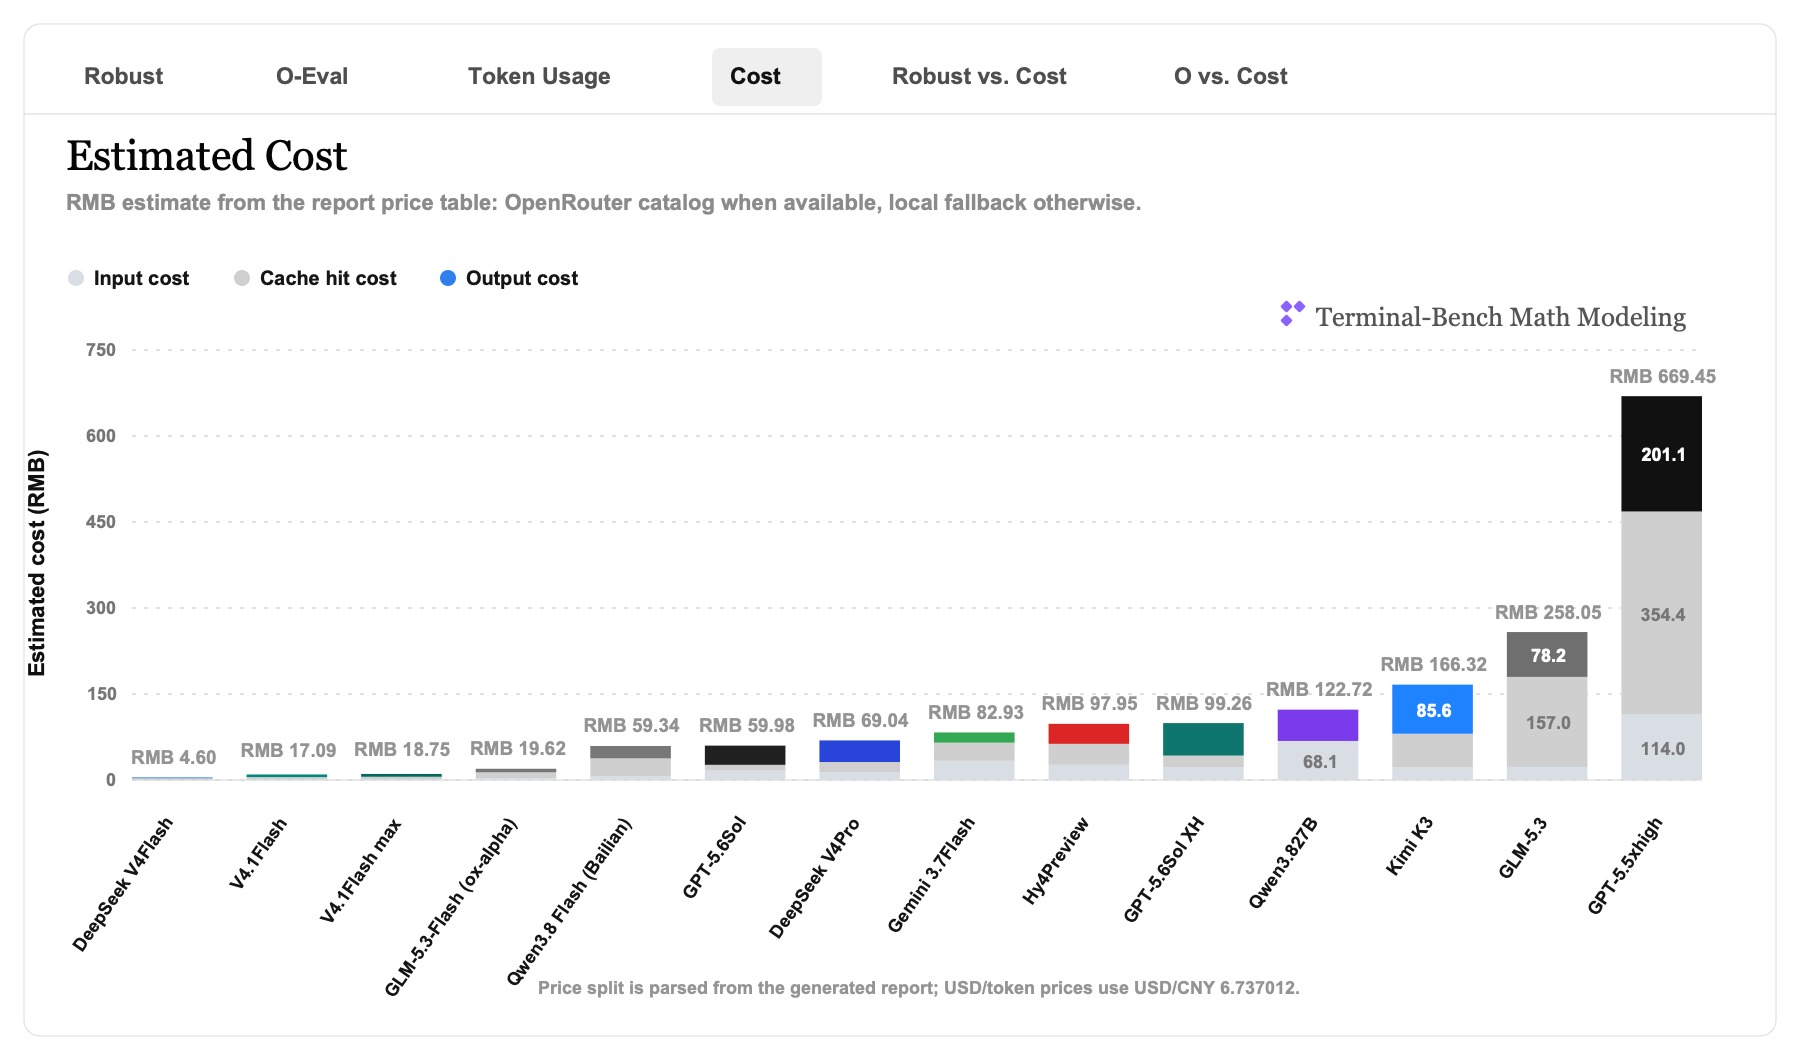The height and width of the screenshot is (1060, 1800).
Task: Click the RMB 669.45 total label
Action: (x=1662, y=377)
